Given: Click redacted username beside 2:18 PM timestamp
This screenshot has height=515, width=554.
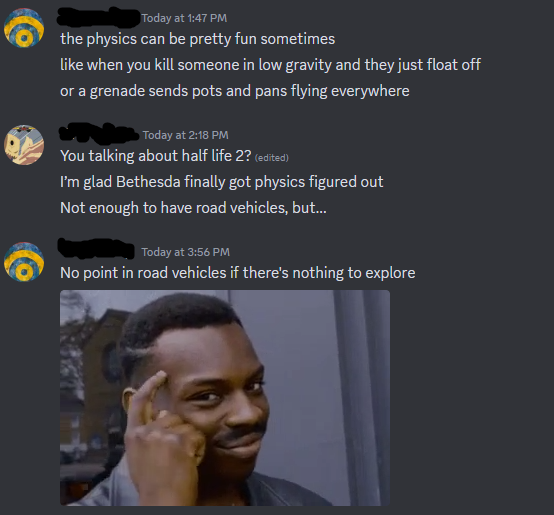Looking at the screenshot, I should pyautogui.click(x=99, y=134).
